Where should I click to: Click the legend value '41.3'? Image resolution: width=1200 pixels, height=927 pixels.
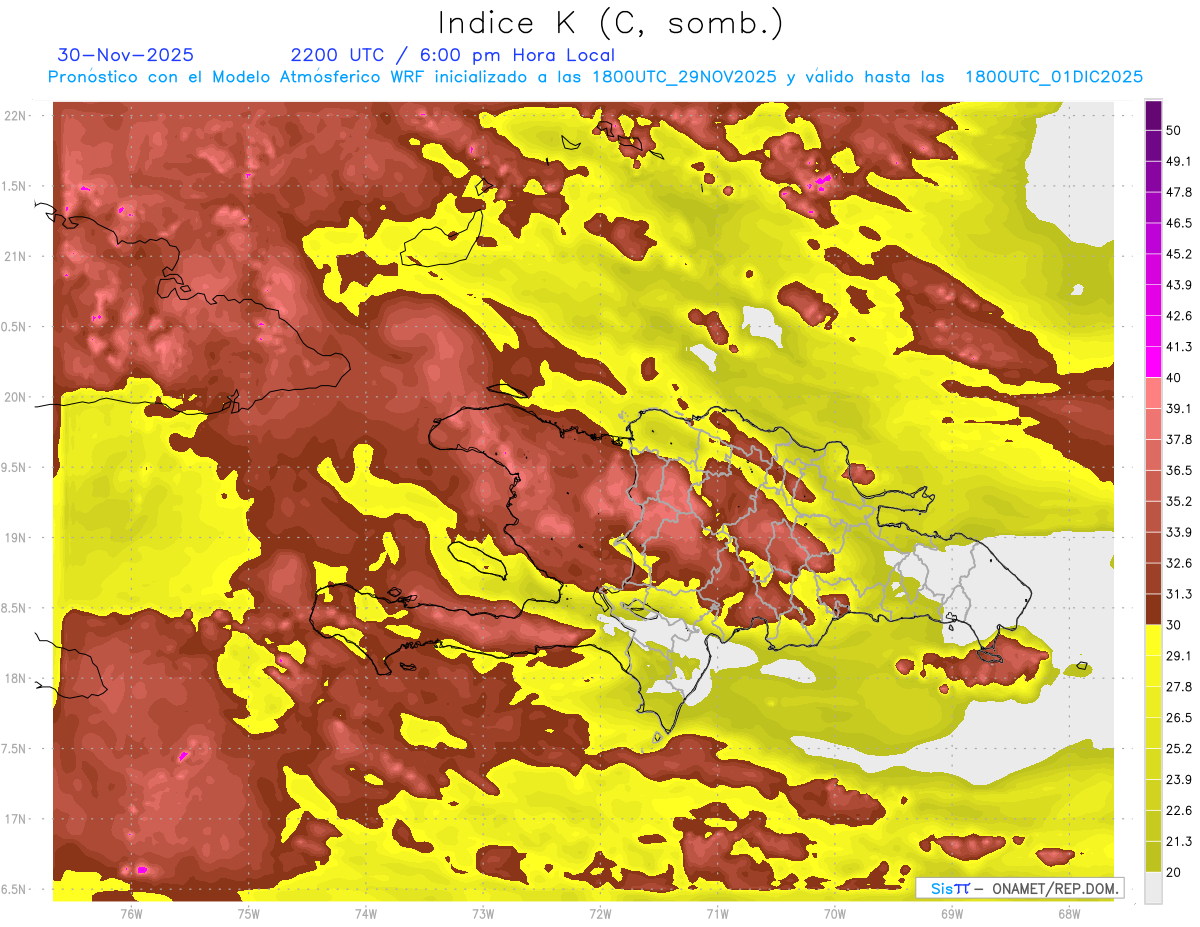pyautogui.click(x=1179, y=347)
